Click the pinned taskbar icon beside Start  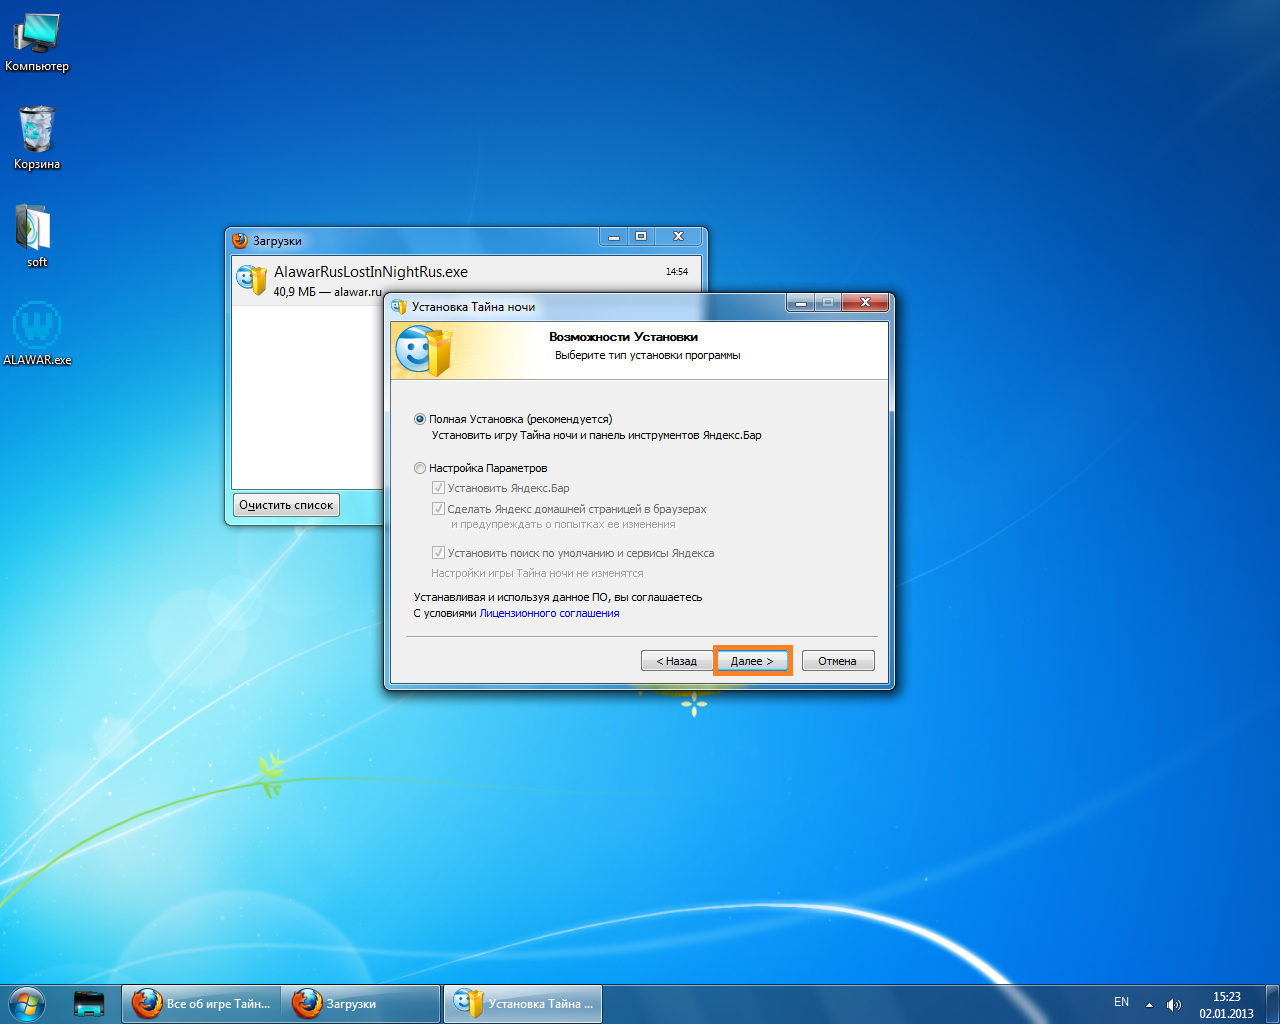point(90,1003)
